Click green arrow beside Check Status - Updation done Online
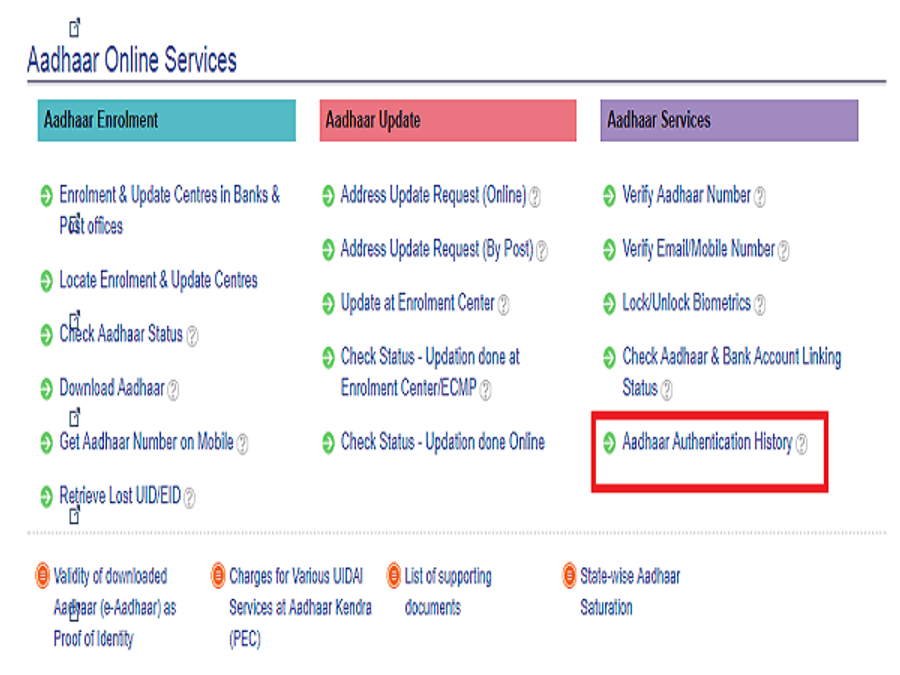Screen dimensions: 900x675 pyautogui.click(x=328, y=443)
